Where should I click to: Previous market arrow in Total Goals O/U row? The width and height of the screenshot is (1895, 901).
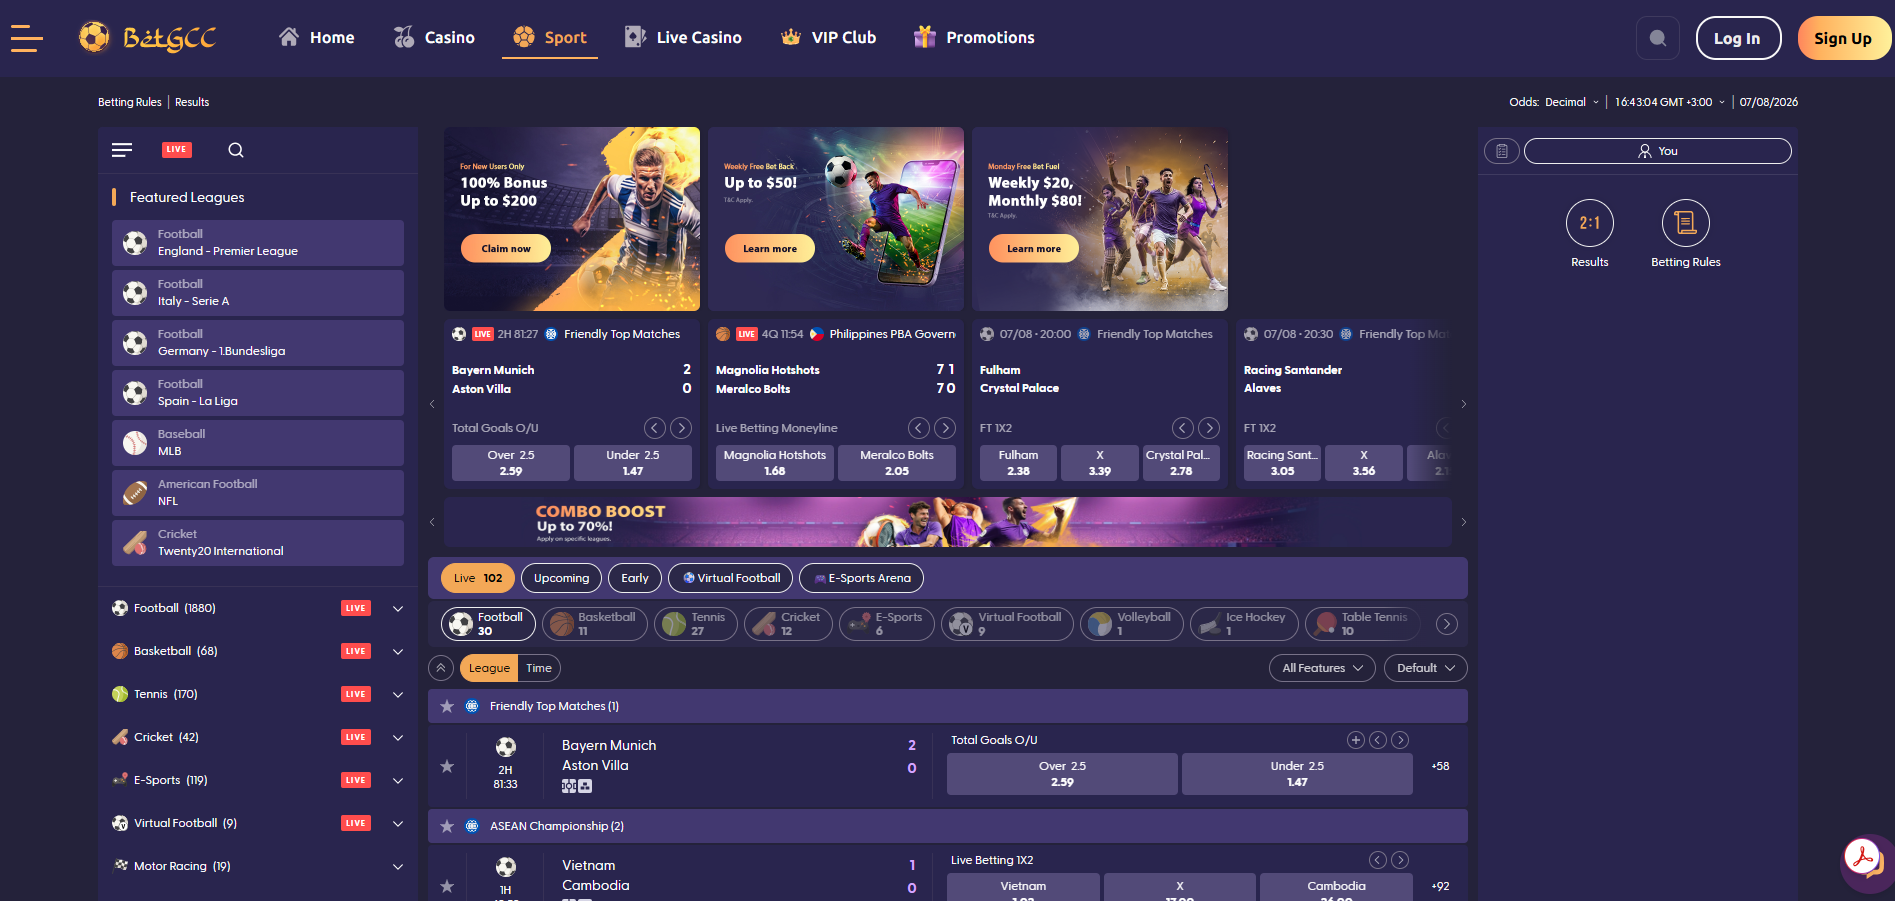(1378, 740)
